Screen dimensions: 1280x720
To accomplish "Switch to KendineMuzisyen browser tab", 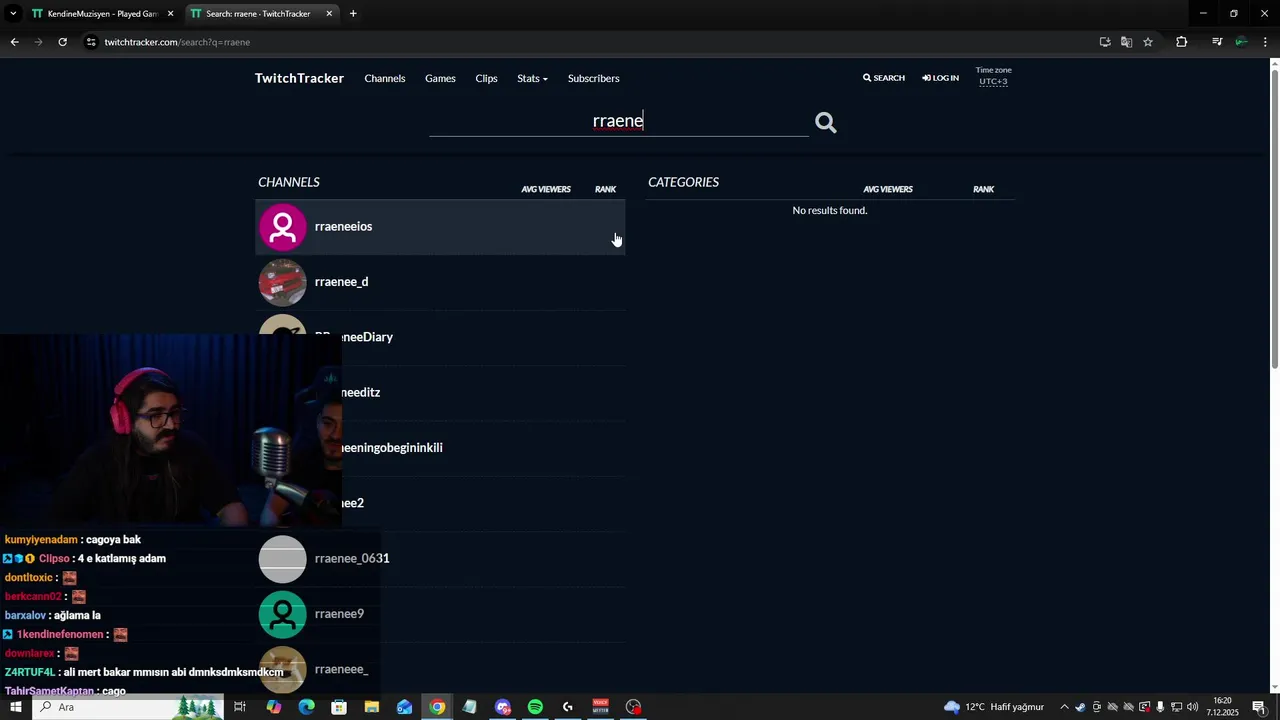I will click(x=102, y=14).
